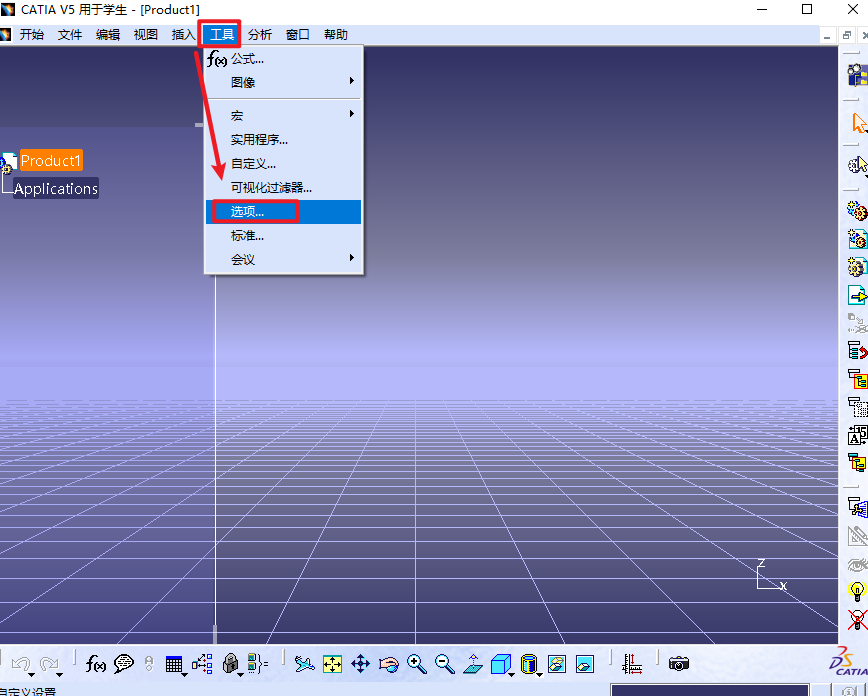The width and height of the screenshot is (868, 696).
Task: Click the Zoom In magnifier icon
Action: click(x=417, y=663)
